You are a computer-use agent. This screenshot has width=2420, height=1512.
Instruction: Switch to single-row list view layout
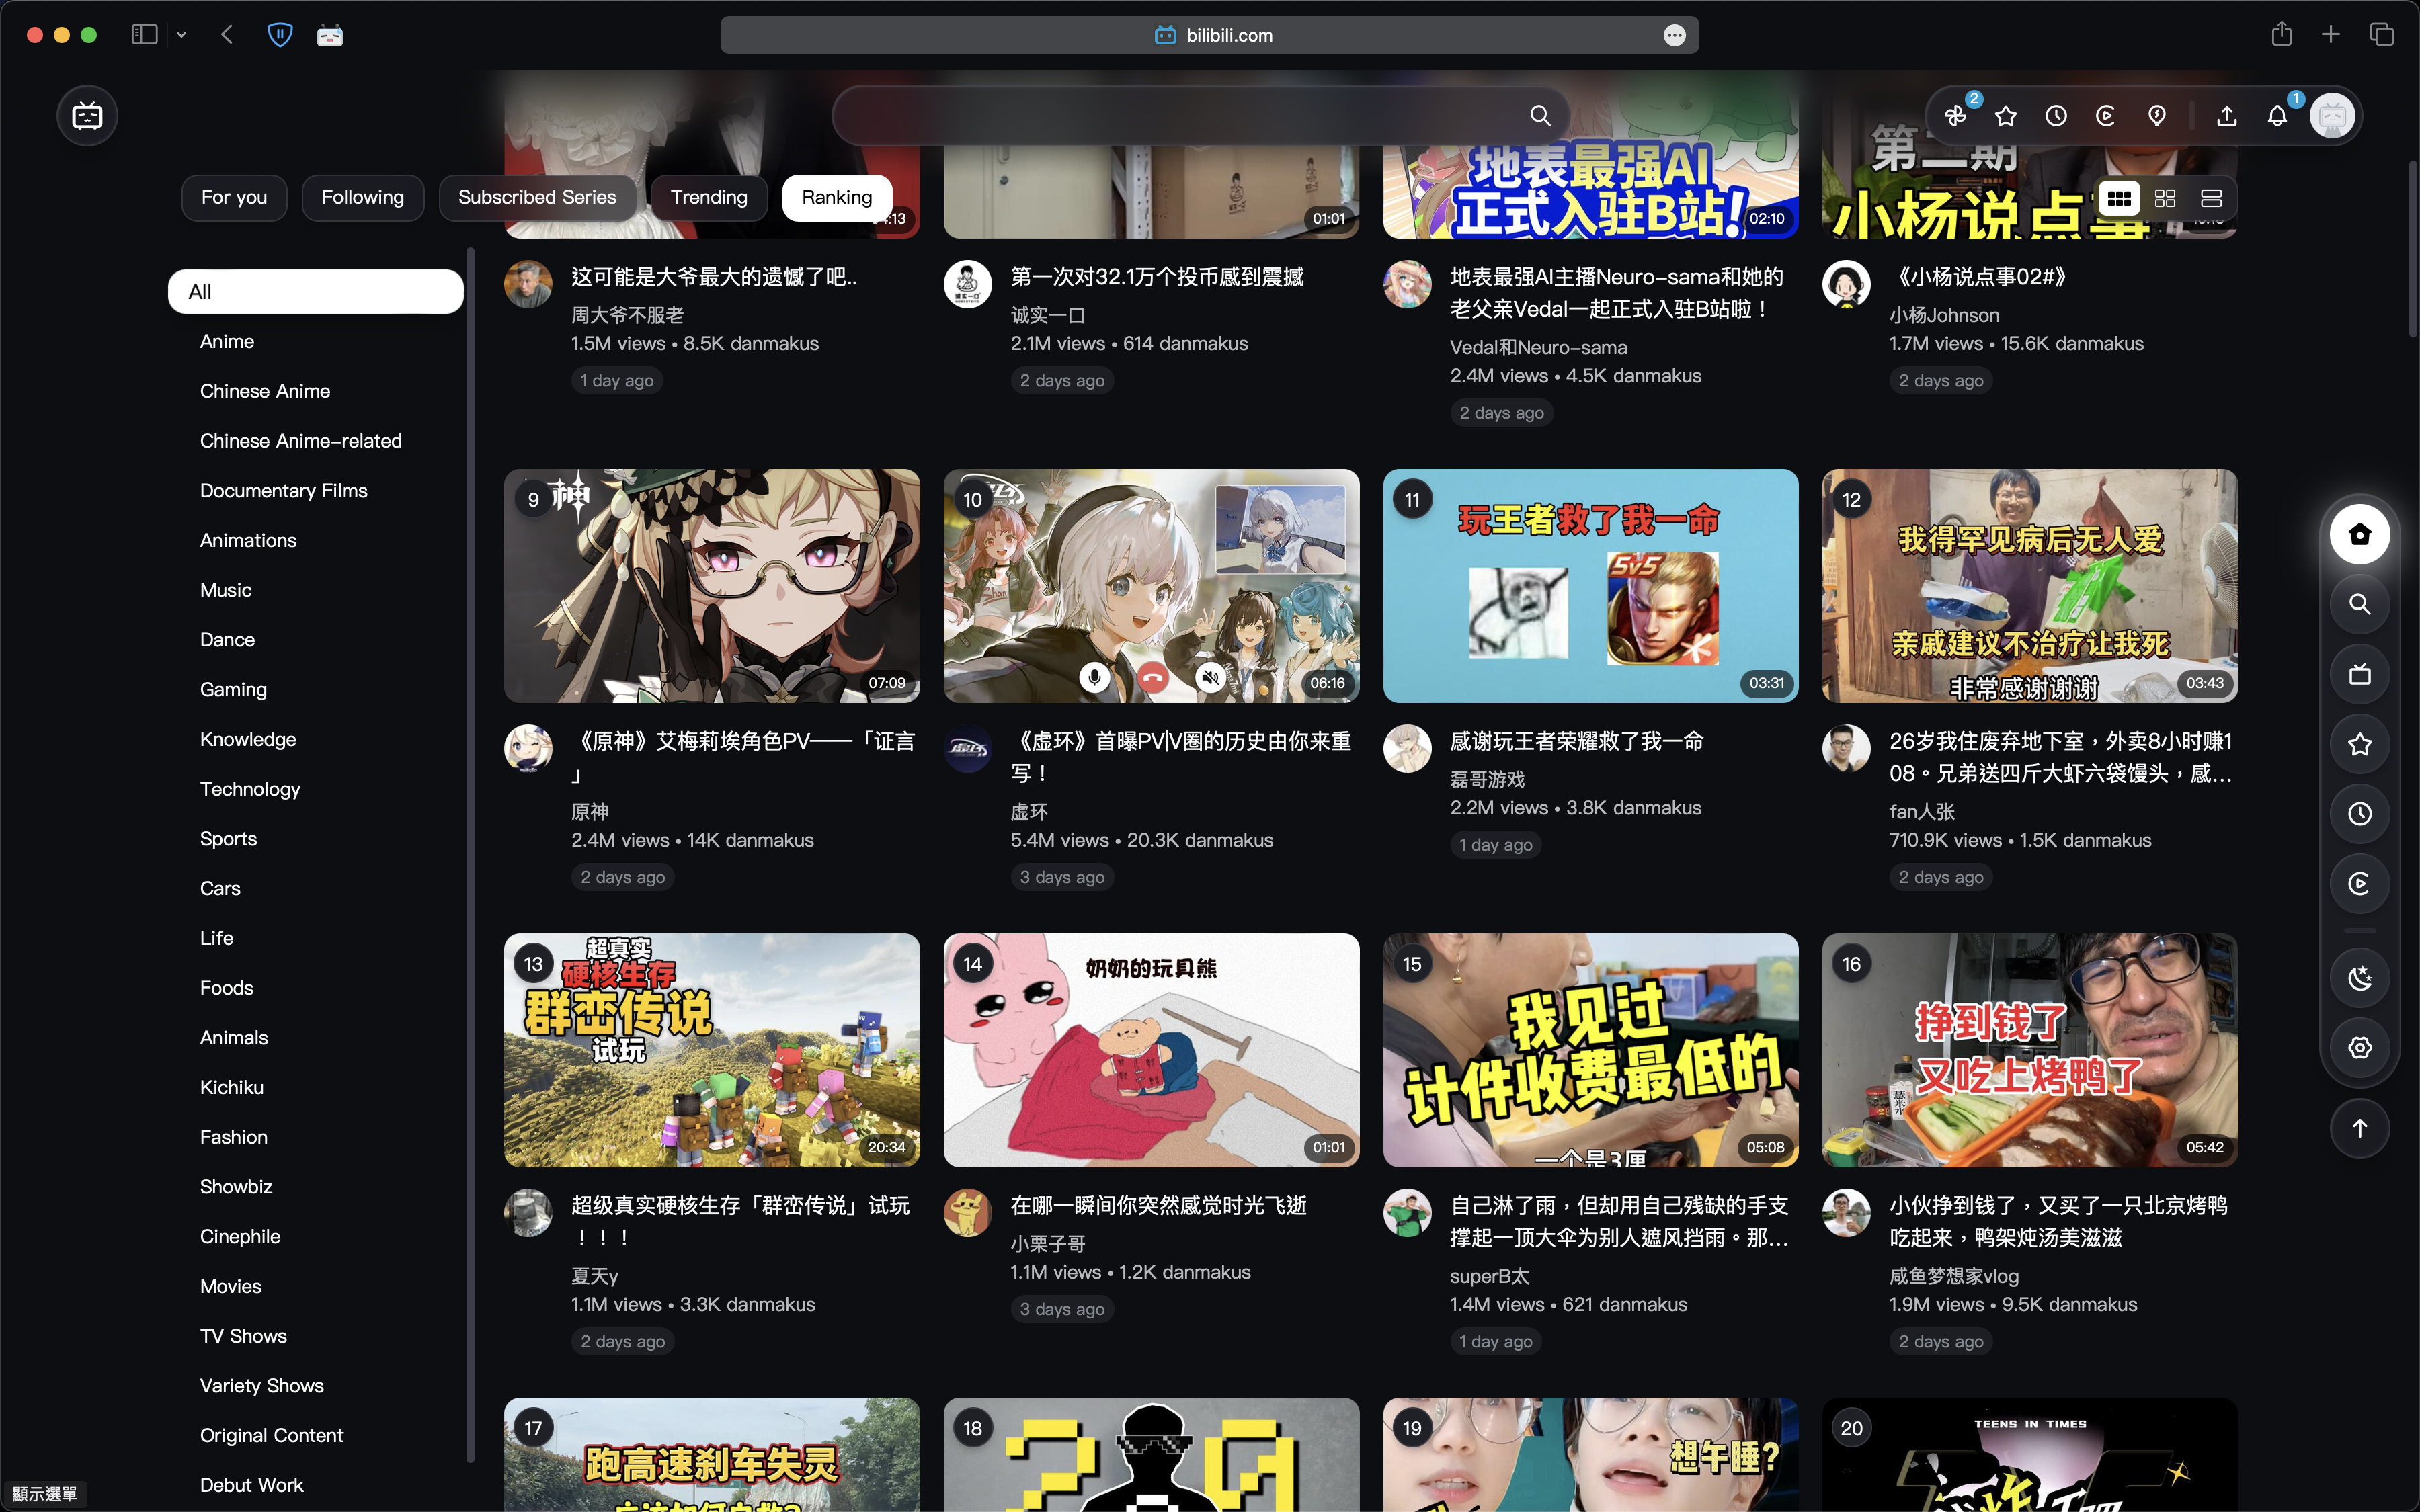(2210, 197)
